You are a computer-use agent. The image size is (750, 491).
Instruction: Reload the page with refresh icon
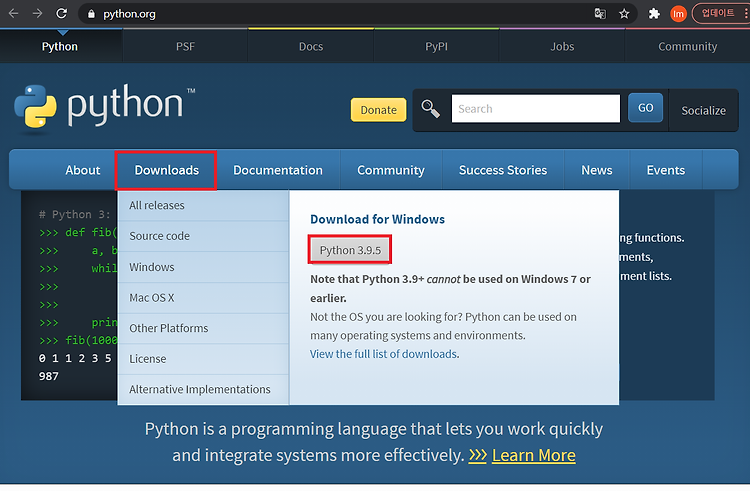pyautogui.click(x=61, y=13)
